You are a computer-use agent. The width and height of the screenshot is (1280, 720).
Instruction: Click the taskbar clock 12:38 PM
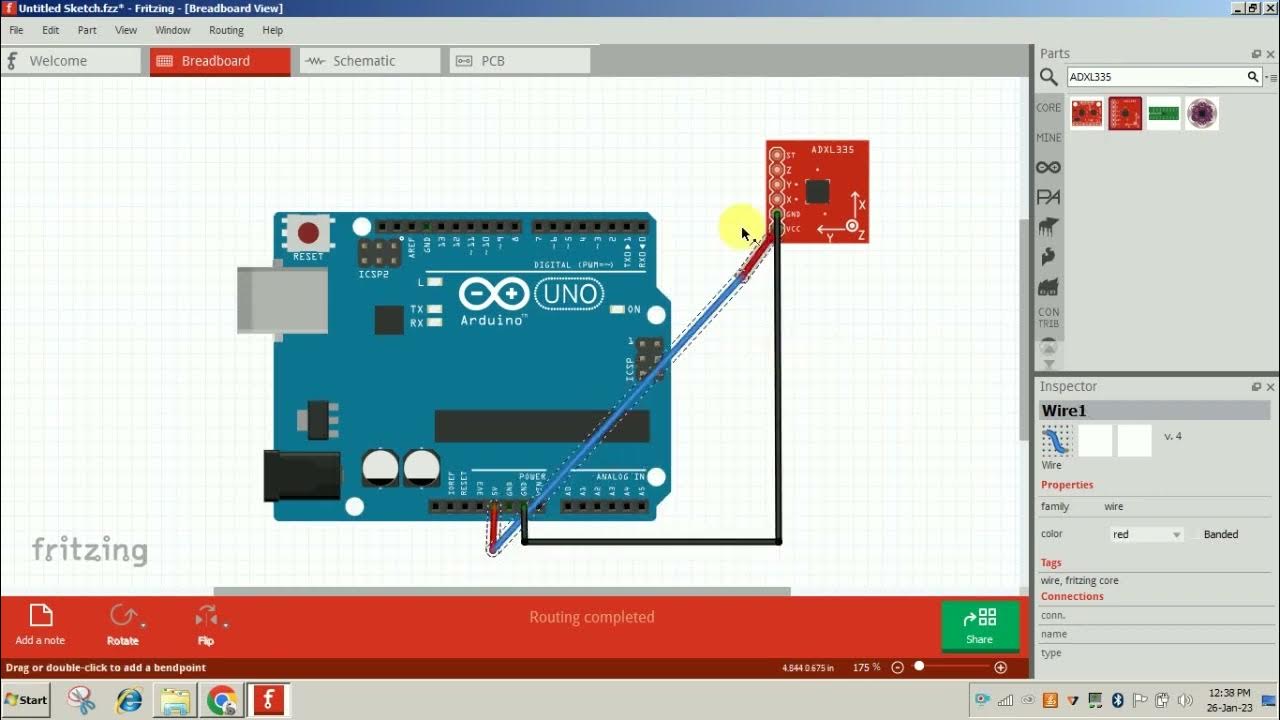[x=1229, y=692]
